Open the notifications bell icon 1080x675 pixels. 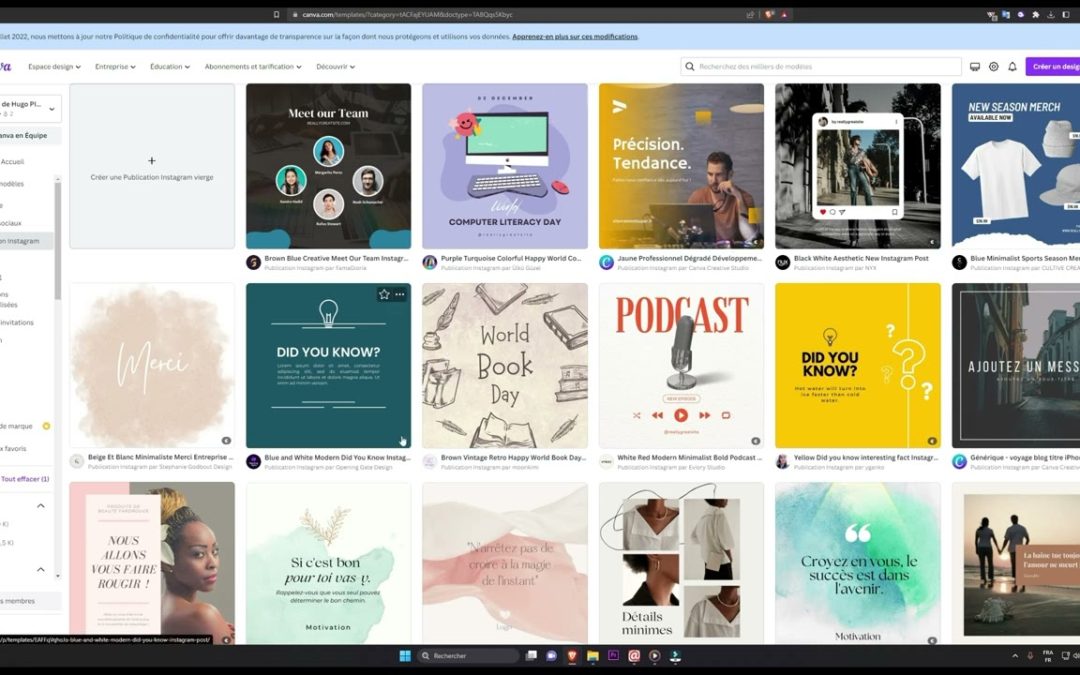1012,67
